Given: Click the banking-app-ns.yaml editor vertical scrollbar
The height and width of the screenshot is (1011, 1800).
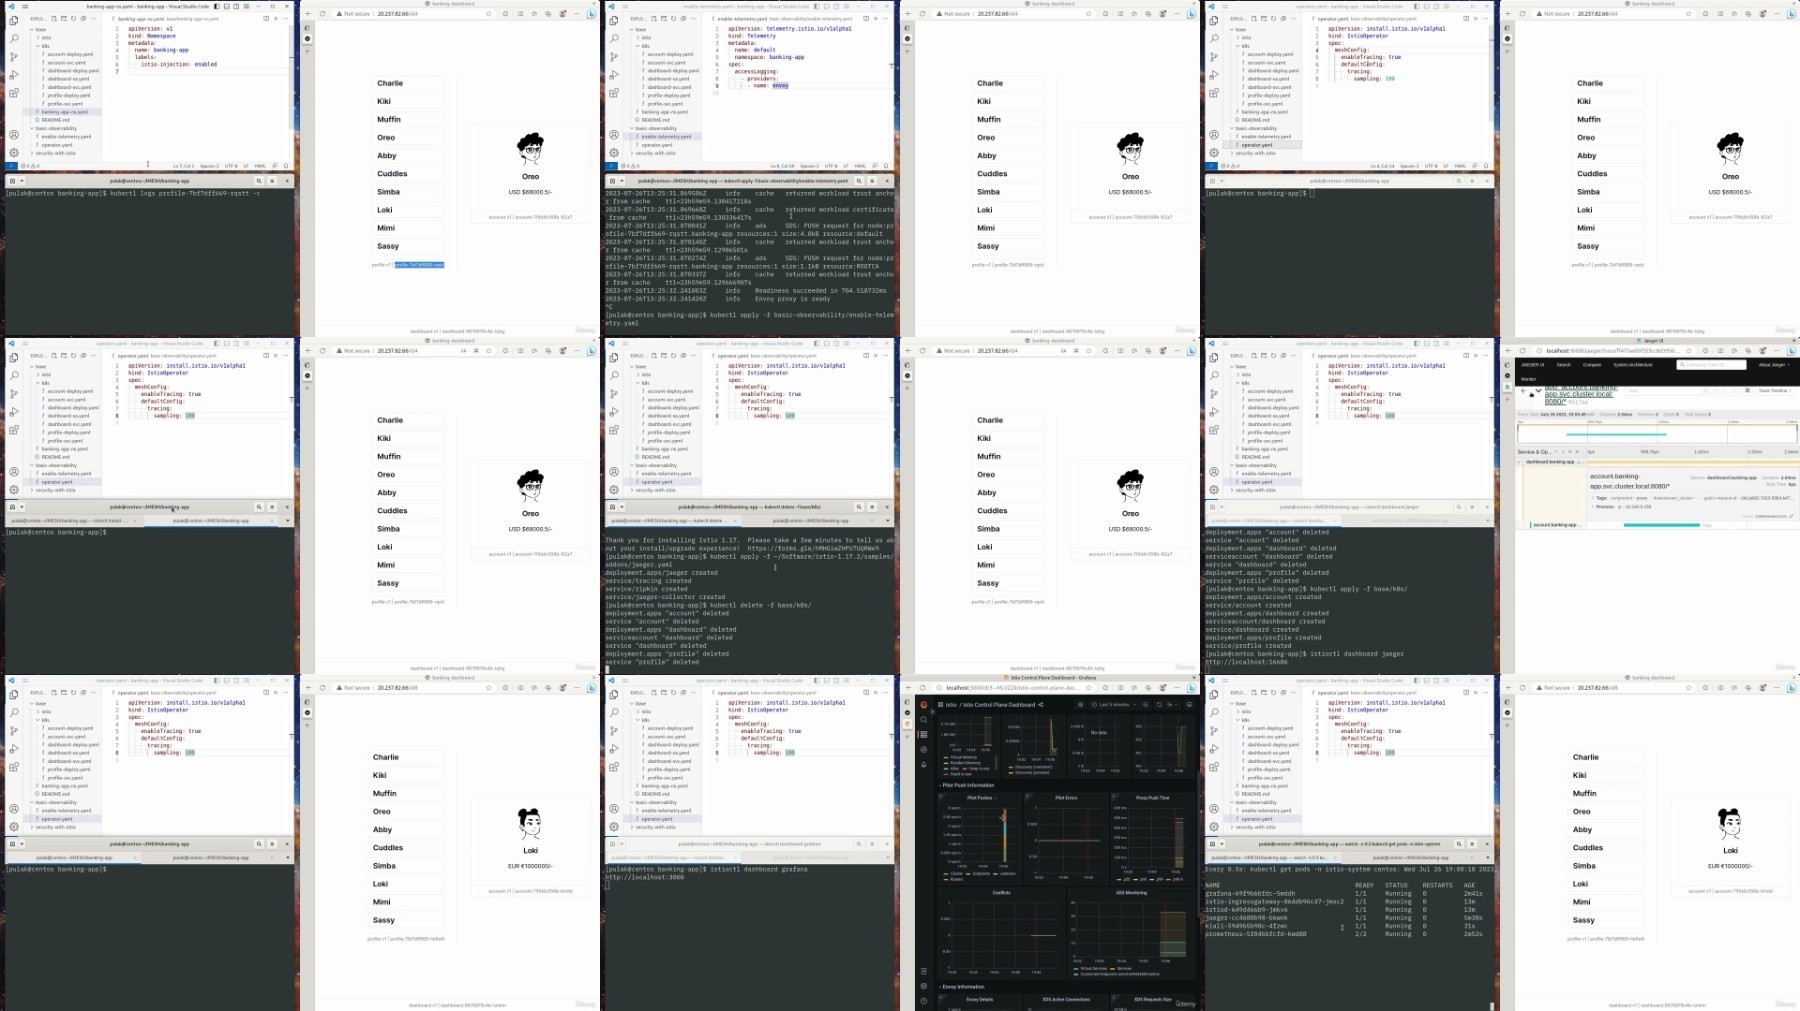Looking at the screenshot, I should [292, 75].
